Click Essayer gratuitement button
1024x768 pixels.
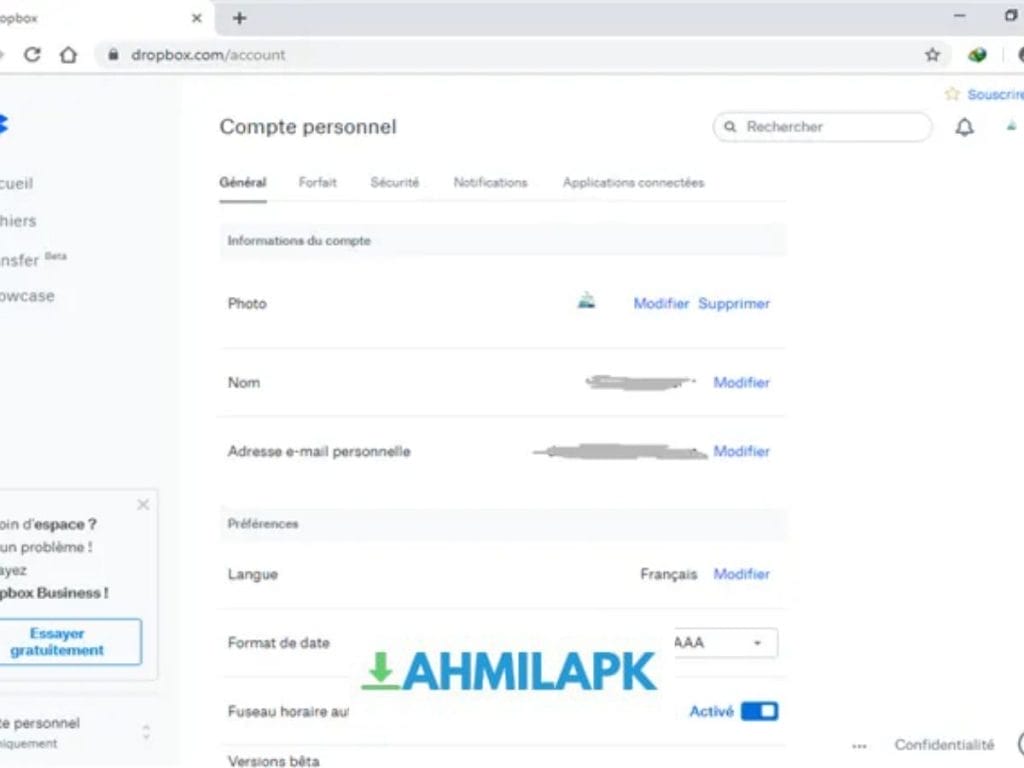pos(57,642)
